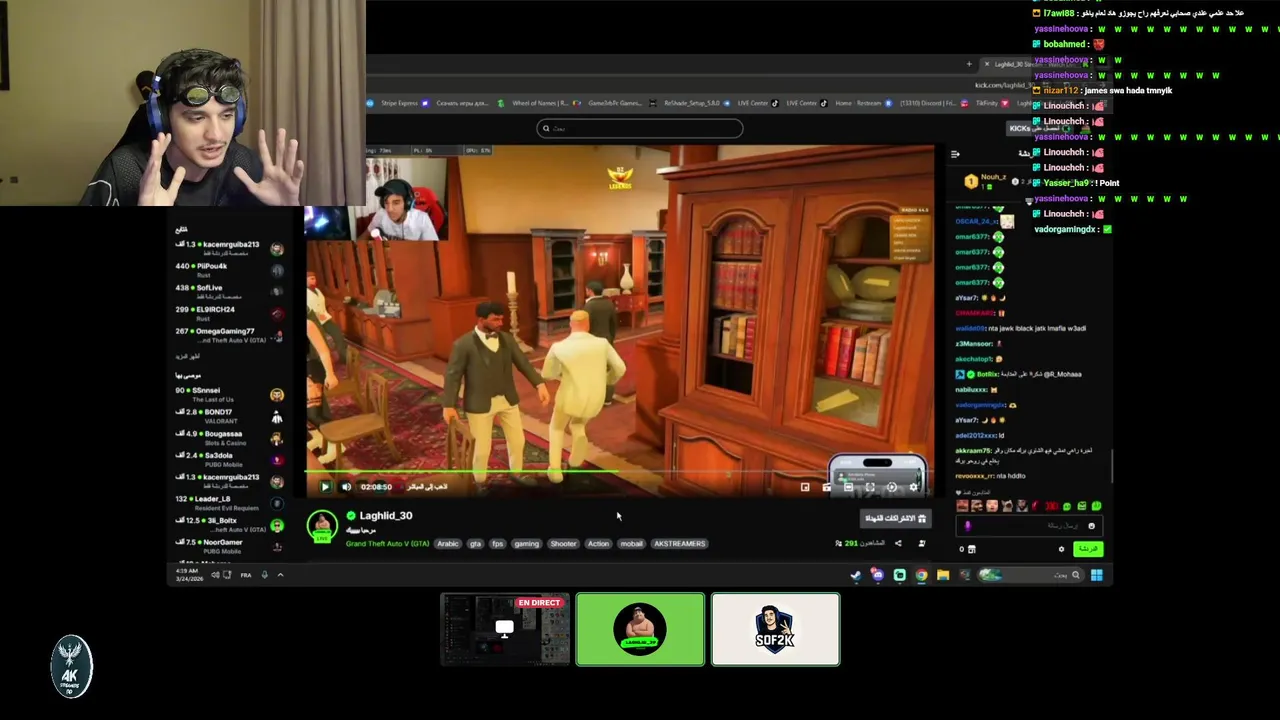Click the taskbar microphone tray icon
This screenshot has width=1280, height=720.
(264, 575)
